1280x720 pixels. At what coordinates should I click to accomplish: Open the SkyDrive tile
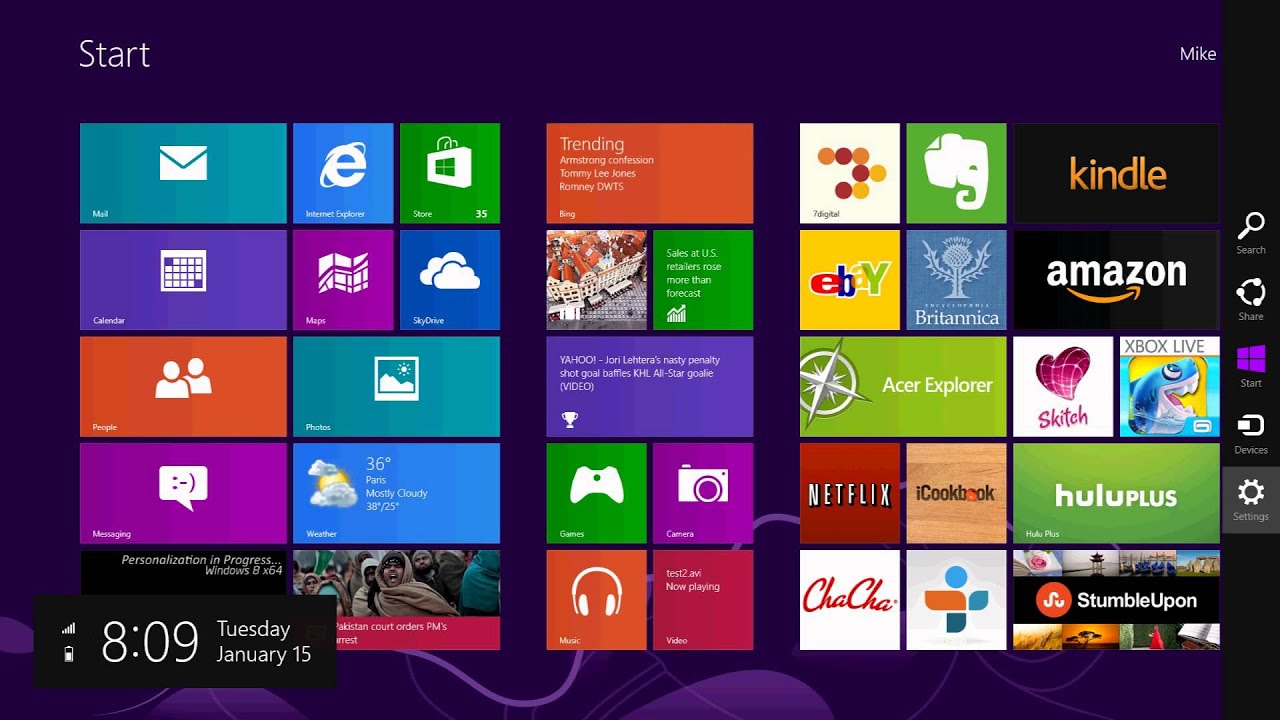[x=450, y=280]
